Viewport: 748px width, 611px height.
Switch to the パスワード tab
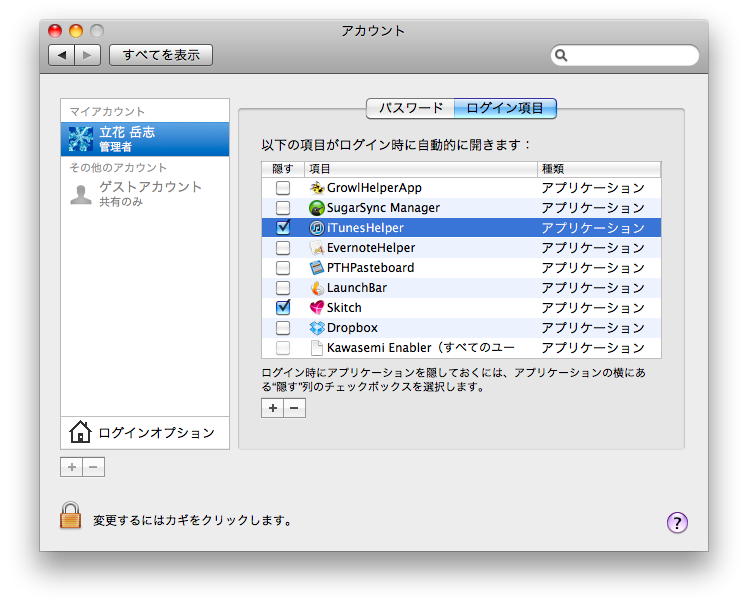pyautogui.click(x=410, y=108)
